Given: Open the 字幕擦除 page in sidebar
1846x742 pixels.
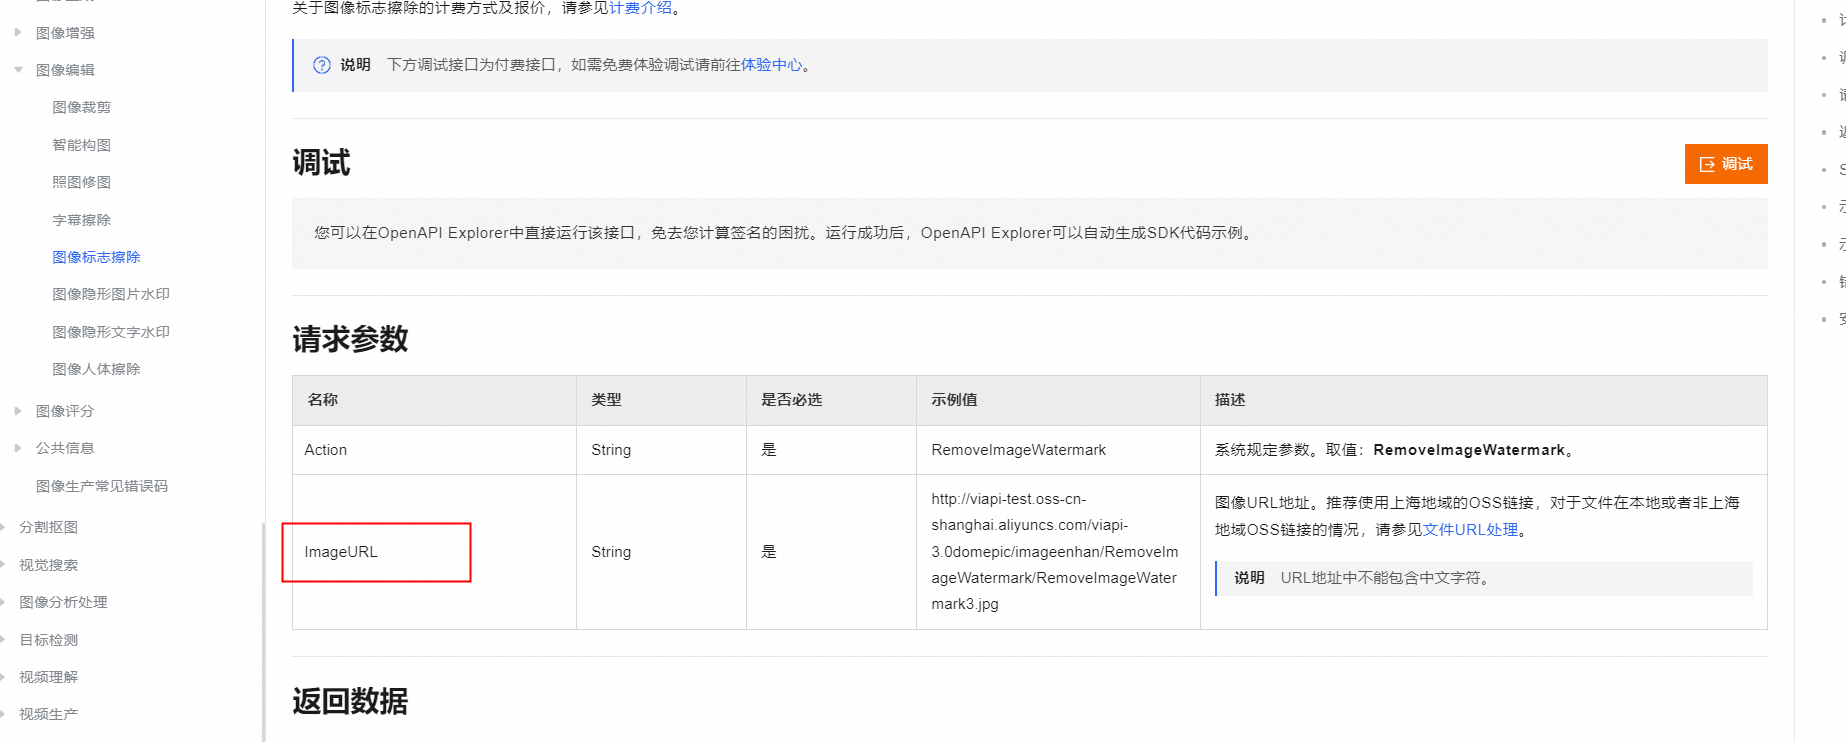Looking at the screenshot, I should [x=81, y=220].
